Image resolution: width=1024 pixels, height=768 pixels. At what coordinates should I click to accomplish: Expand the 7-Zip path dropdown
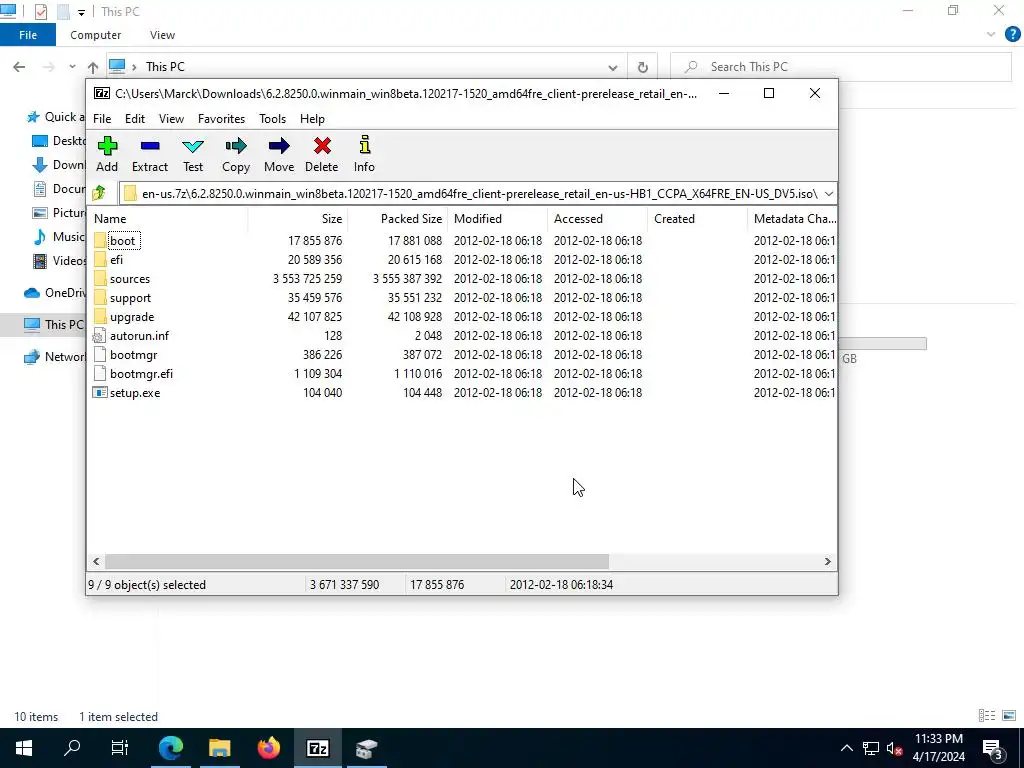(828, 193)
